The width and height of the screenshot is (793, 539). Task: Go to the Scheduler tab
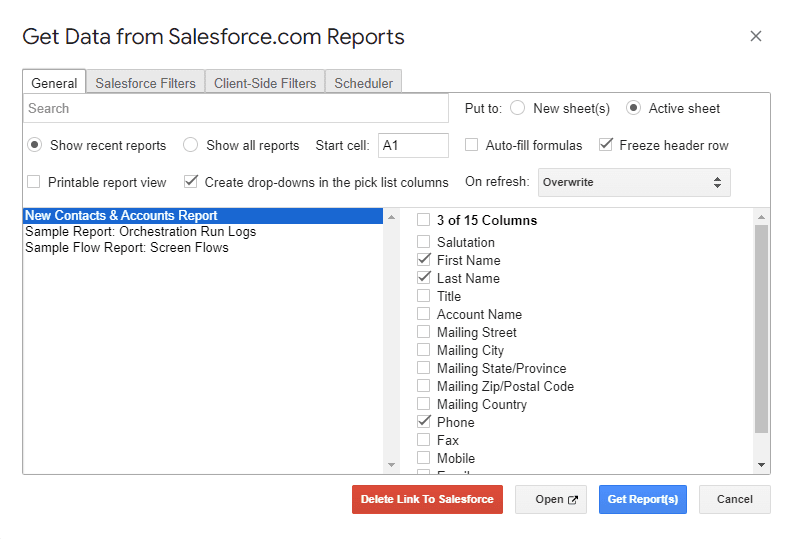(364, 83)
